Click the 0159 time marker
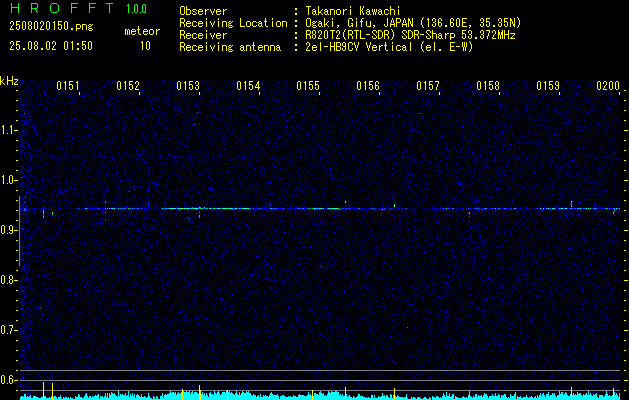The width and height of the screenshot is (629, 400). 548,86
